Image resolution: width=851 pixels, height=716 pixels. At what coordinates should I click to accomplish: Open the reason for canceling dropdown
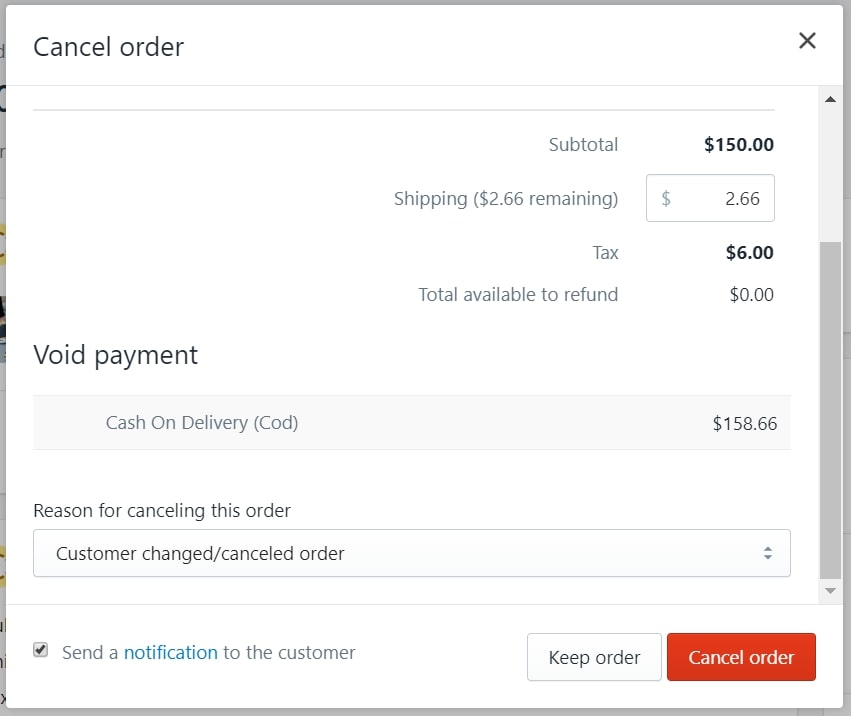(411, 553)
